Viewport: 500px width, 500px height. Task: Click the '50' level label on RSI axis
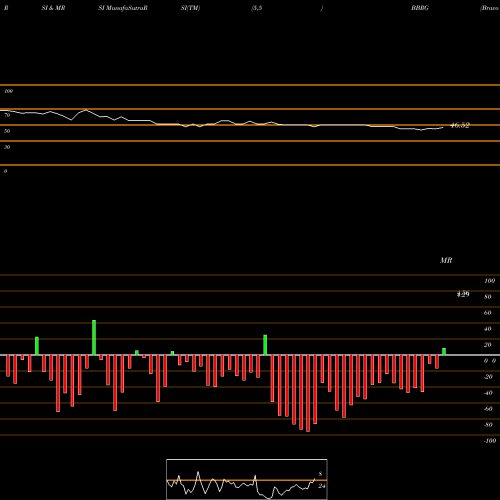click(x=7, y=131)
